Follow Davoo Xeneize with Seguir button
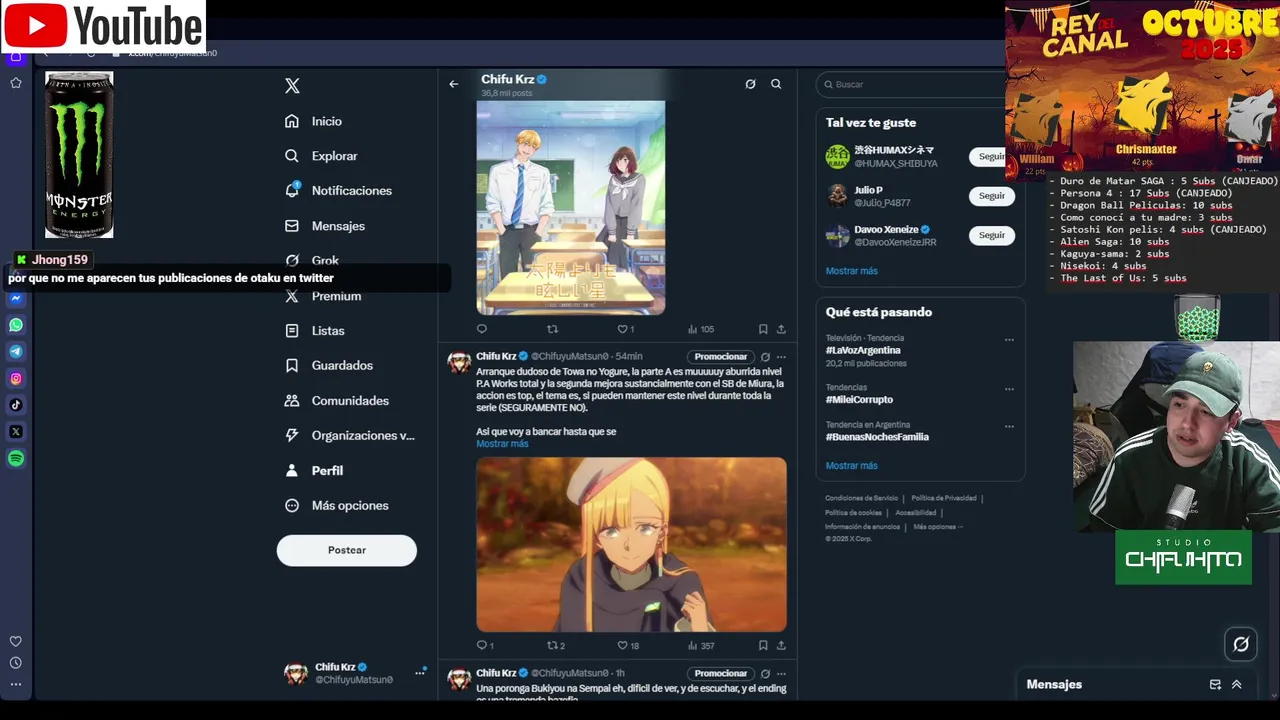1280x720 pixels. point(991,236)
